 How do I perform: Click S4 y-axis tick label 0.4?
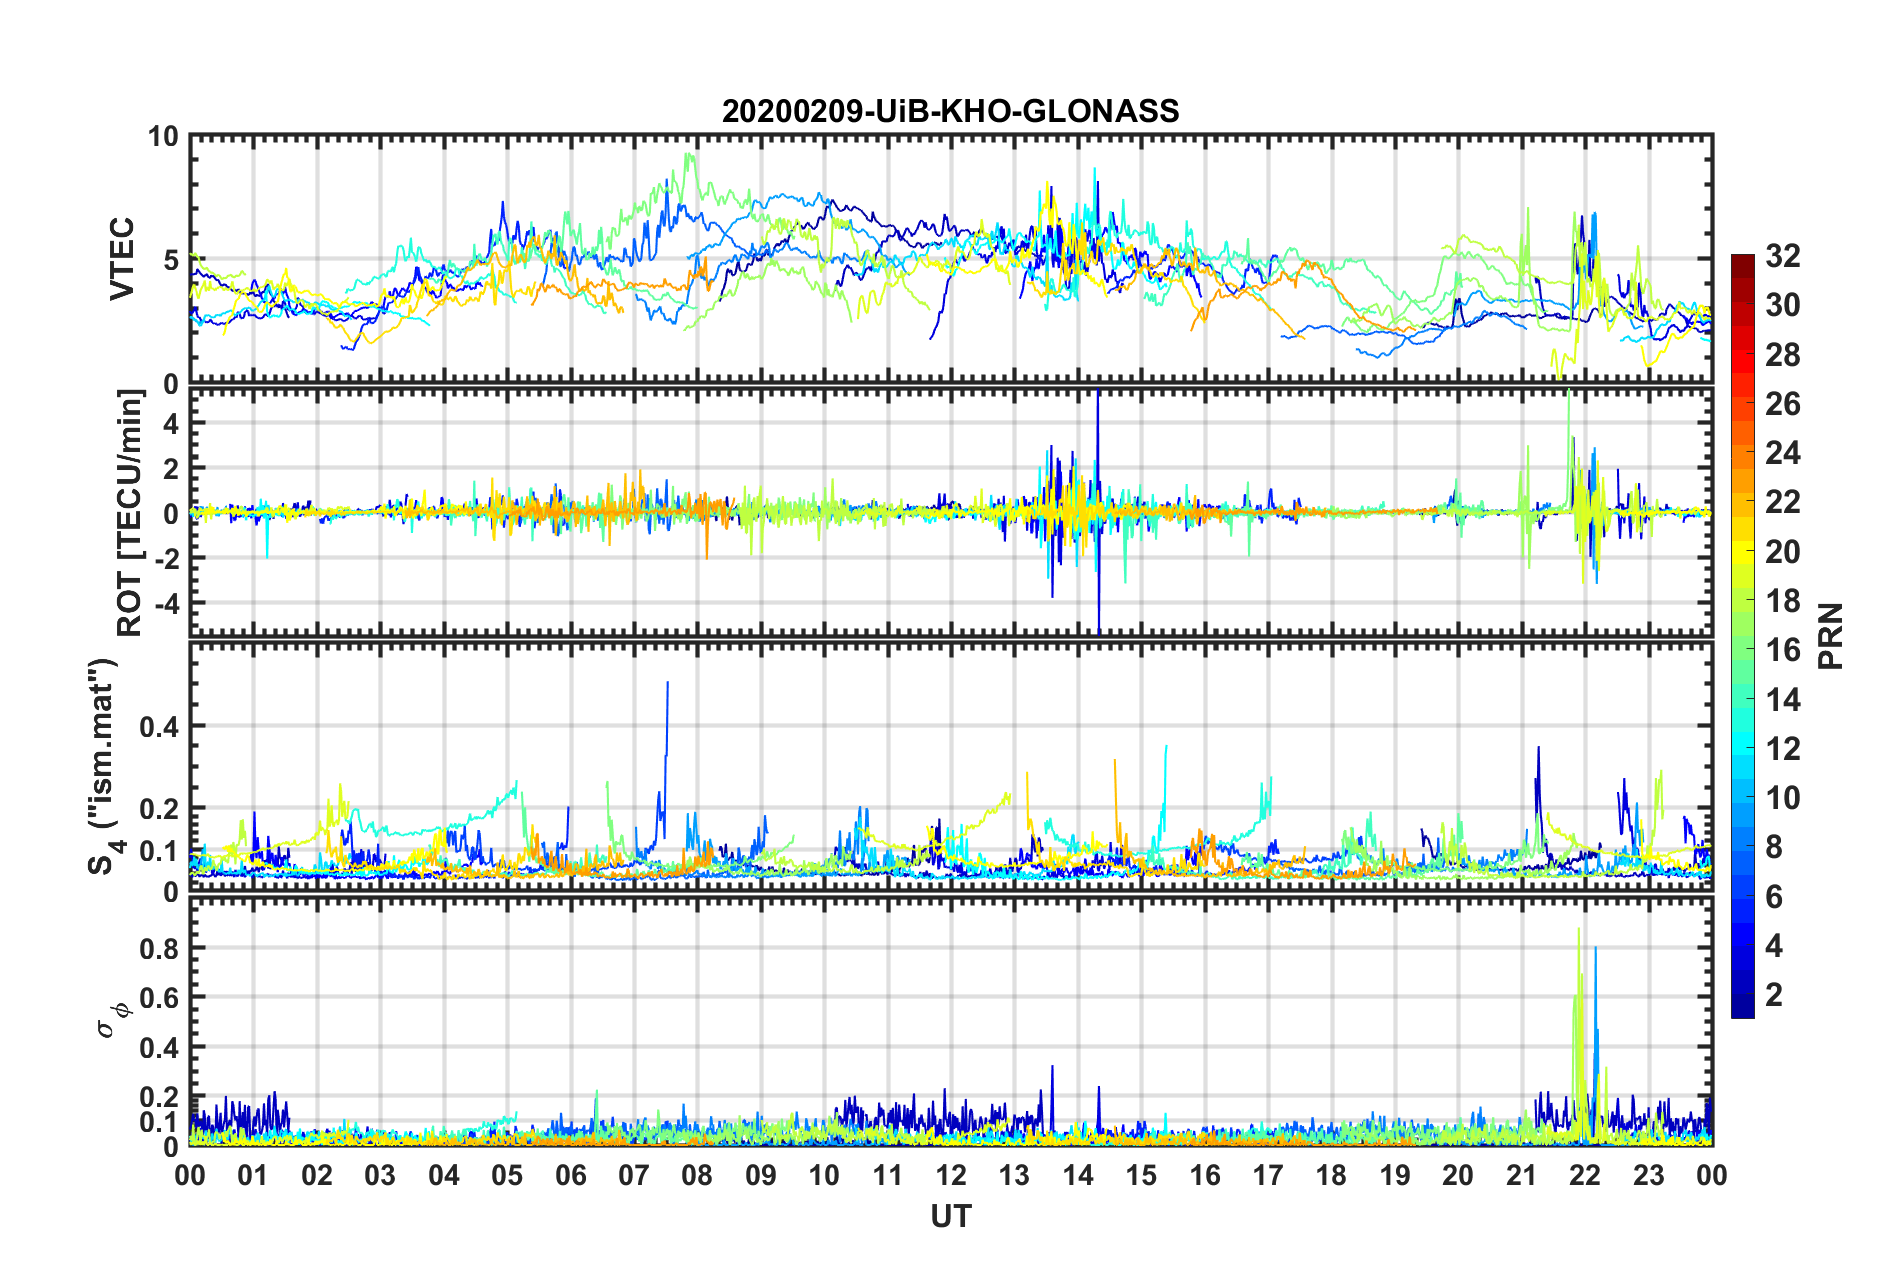tap(159, 727)
